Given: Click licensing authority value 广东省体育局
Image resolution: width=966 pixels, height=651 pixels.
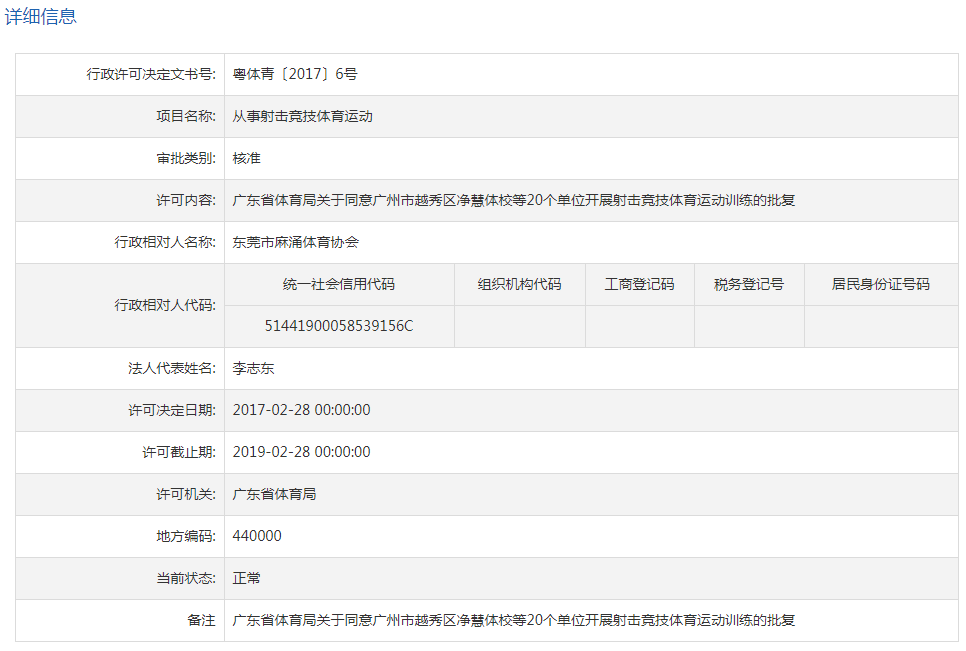Looking at the screenshot, I should click(274, 494).
